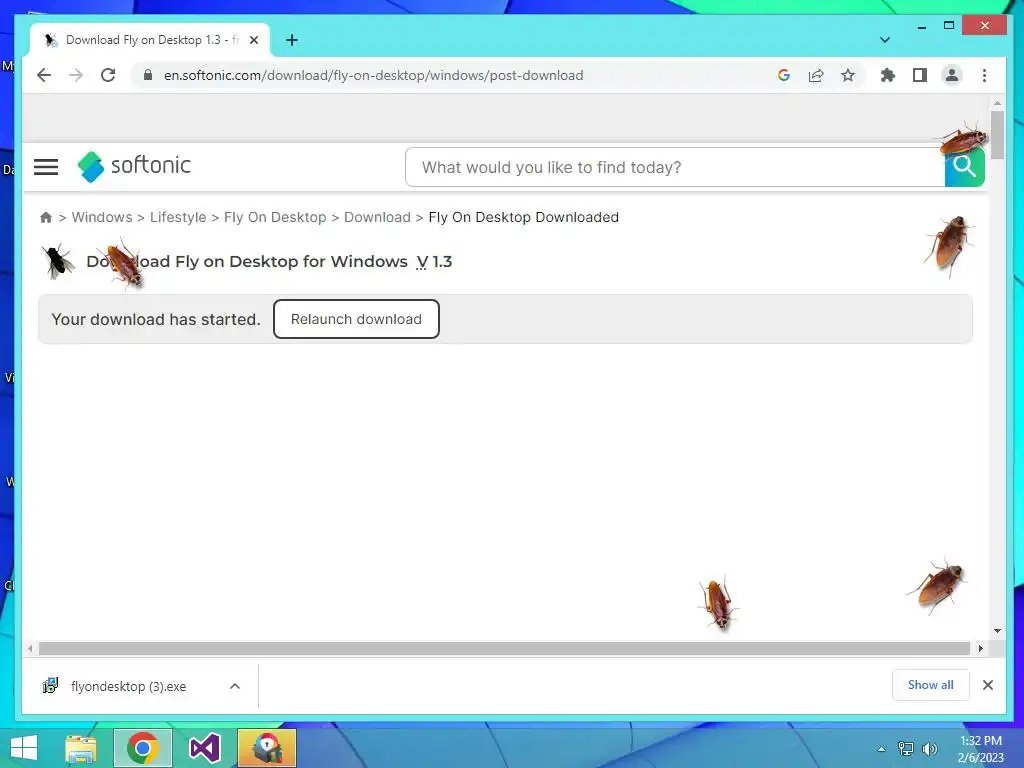
Task: Open downloaded flyondesktop (3).exe file
Action: click(128, 686)
